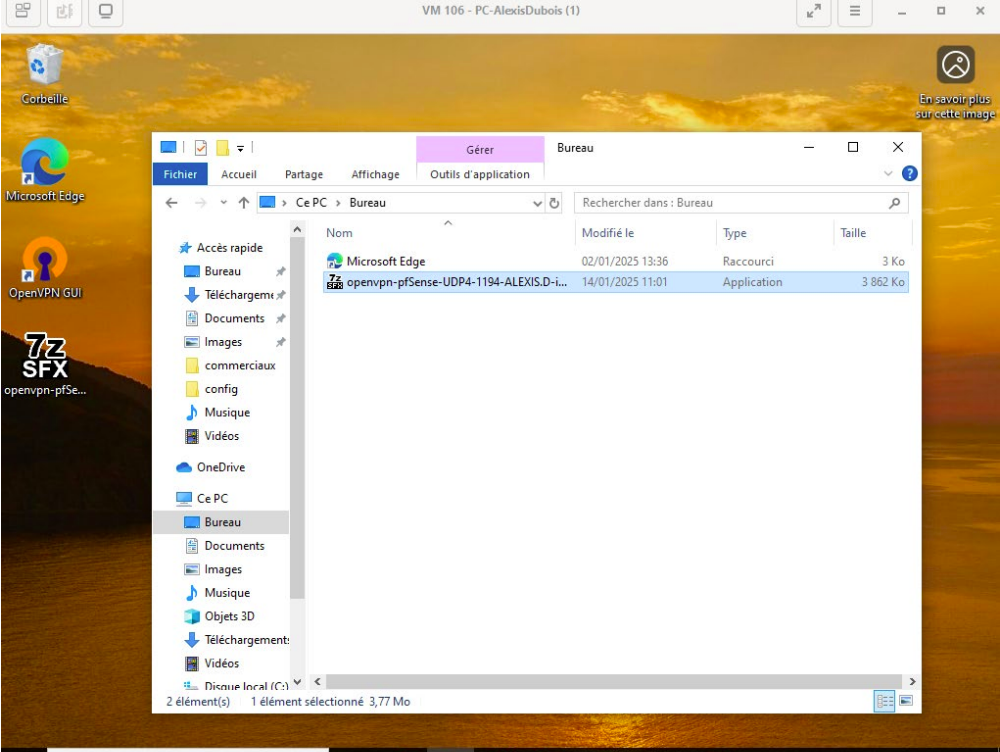The width and height of the screenshot is (1000, 752).
Task: Click the New folder quick access toolbar icon
Action: [222, 148]
